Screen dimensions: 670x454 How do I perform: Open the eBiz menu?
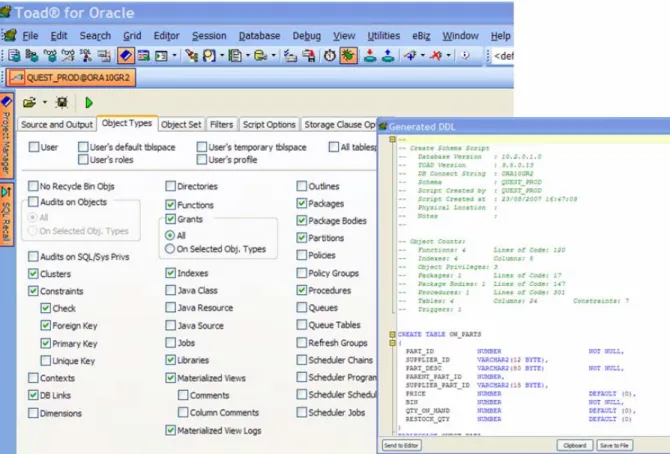[x=421, y=36]
